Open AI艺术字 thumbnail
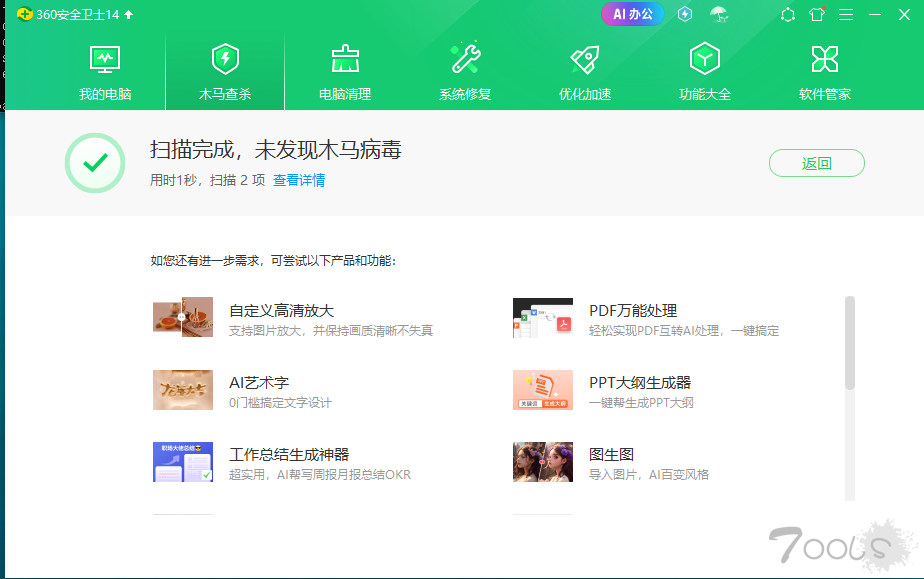 point(183,390)
